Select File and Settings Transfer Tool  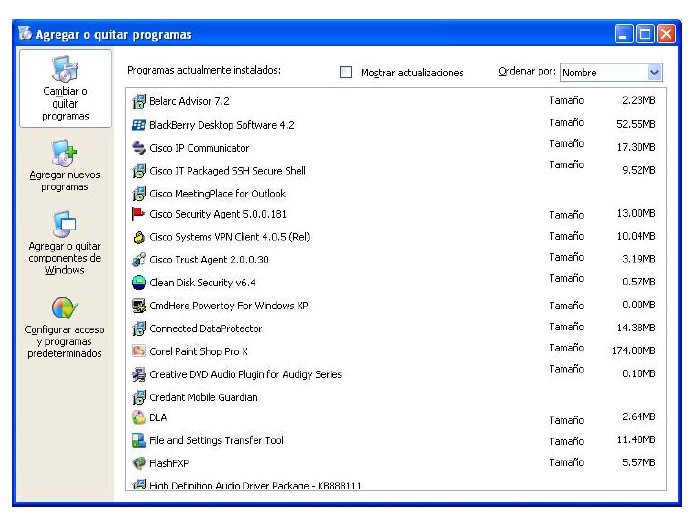click(216, 441)
